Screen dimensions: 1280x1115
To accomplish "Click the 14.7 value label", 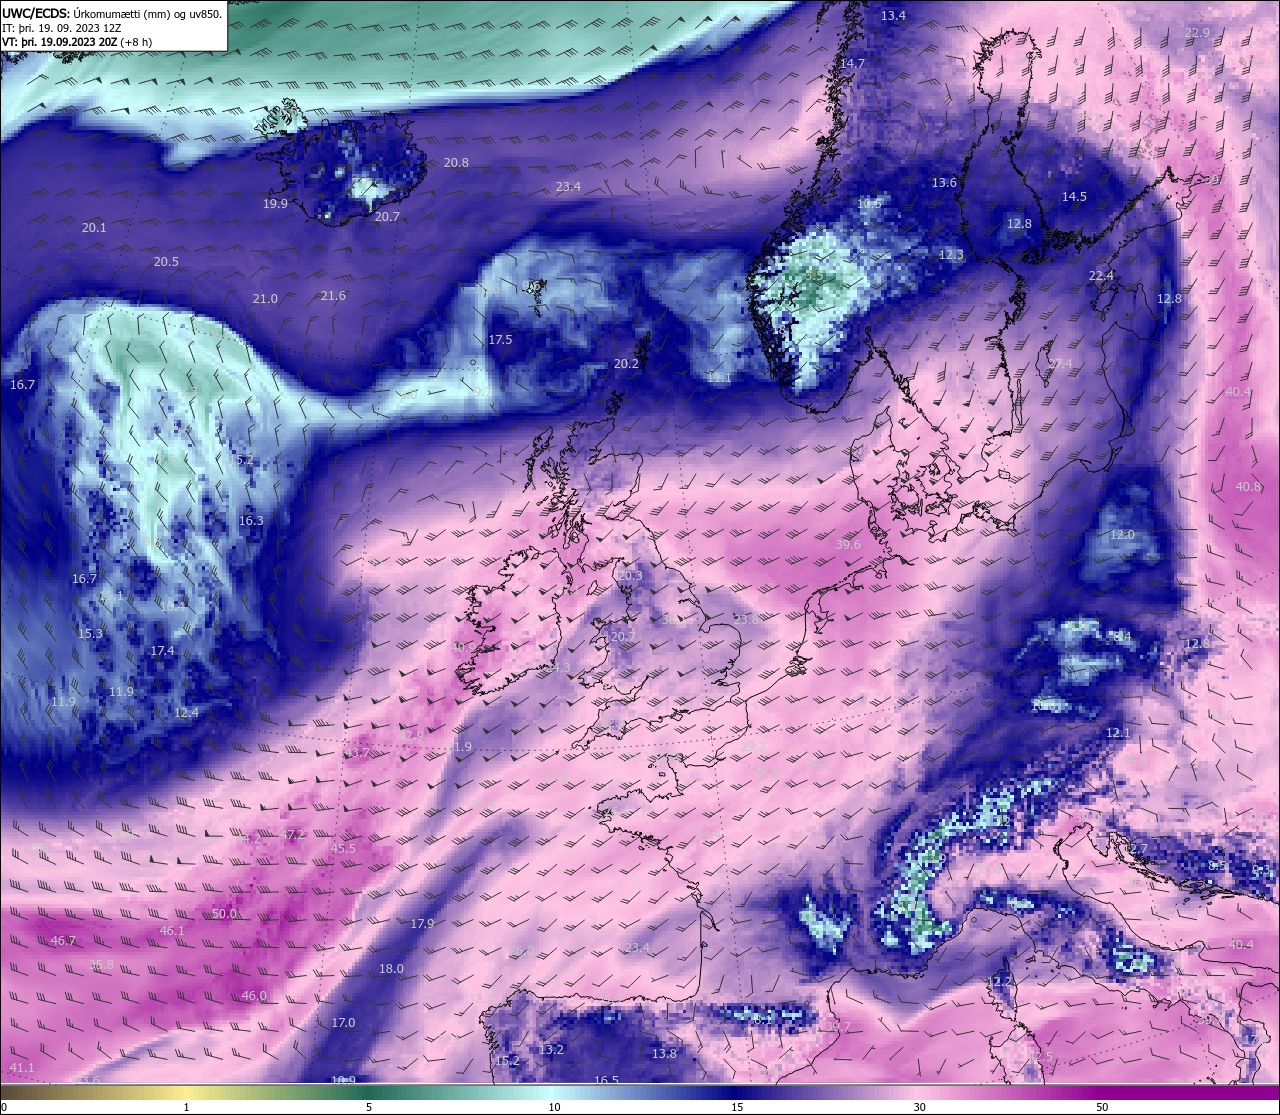I will click(x=852, y=63).
